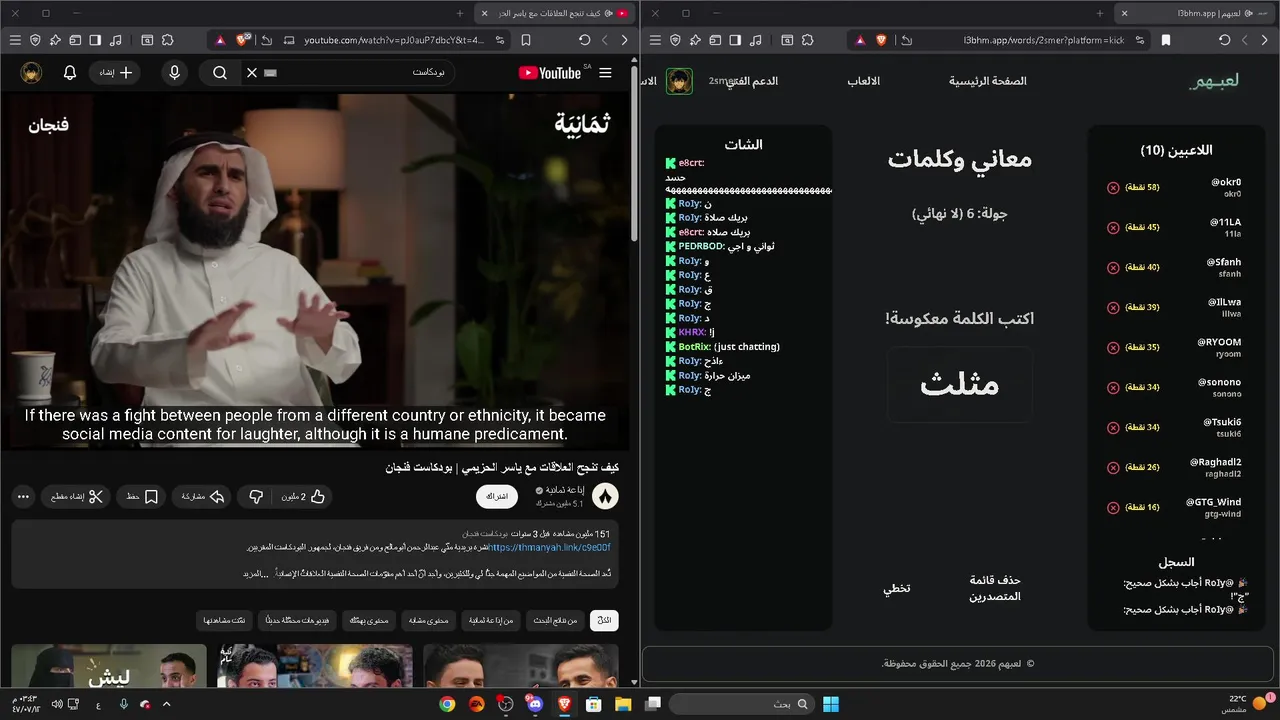
Task: Reload the l3bhm.app browser window
Action: [x=1224, y=40]
